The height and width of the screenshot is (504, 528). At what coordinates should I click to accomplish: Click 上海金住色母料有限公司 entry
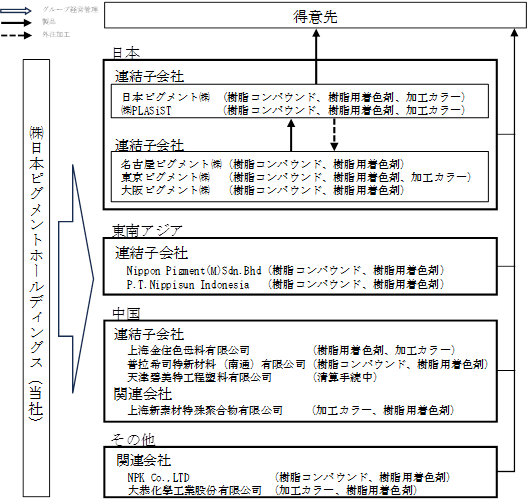pyautogui.click(x=189, y=350)
